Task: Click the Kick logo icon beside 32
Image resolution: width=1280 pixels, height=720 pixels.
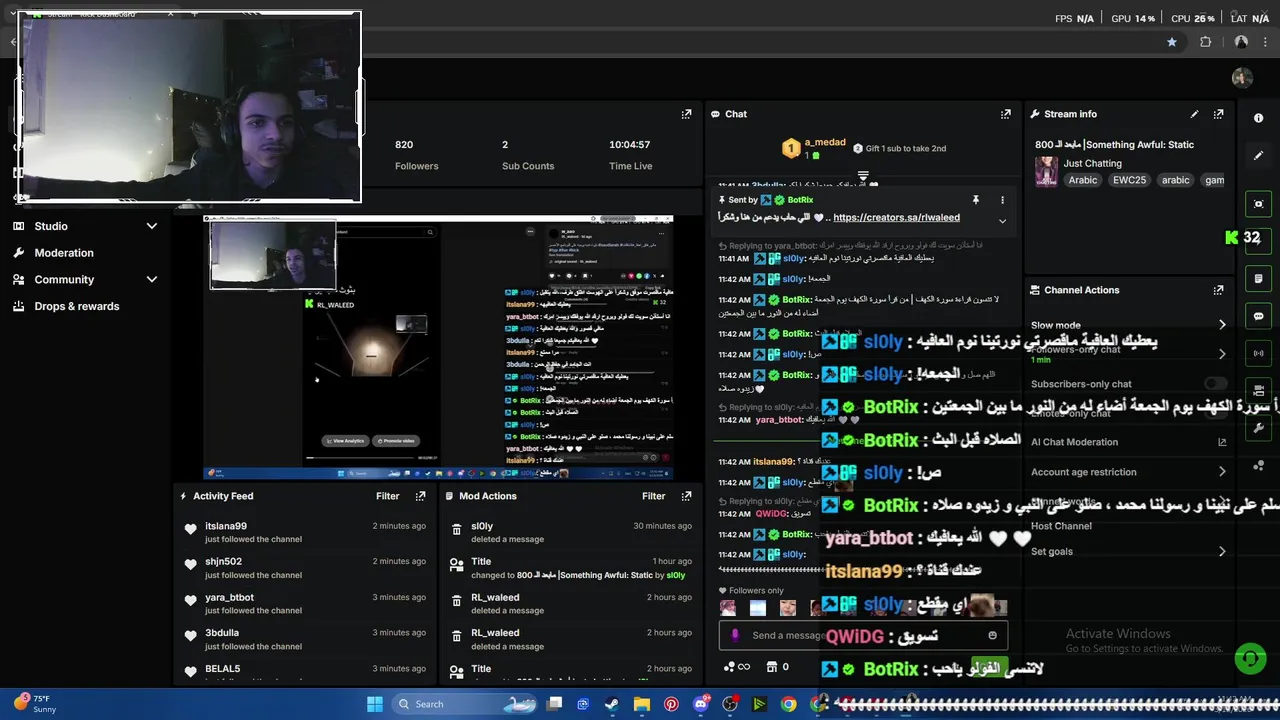Action: coord(1231,237)
